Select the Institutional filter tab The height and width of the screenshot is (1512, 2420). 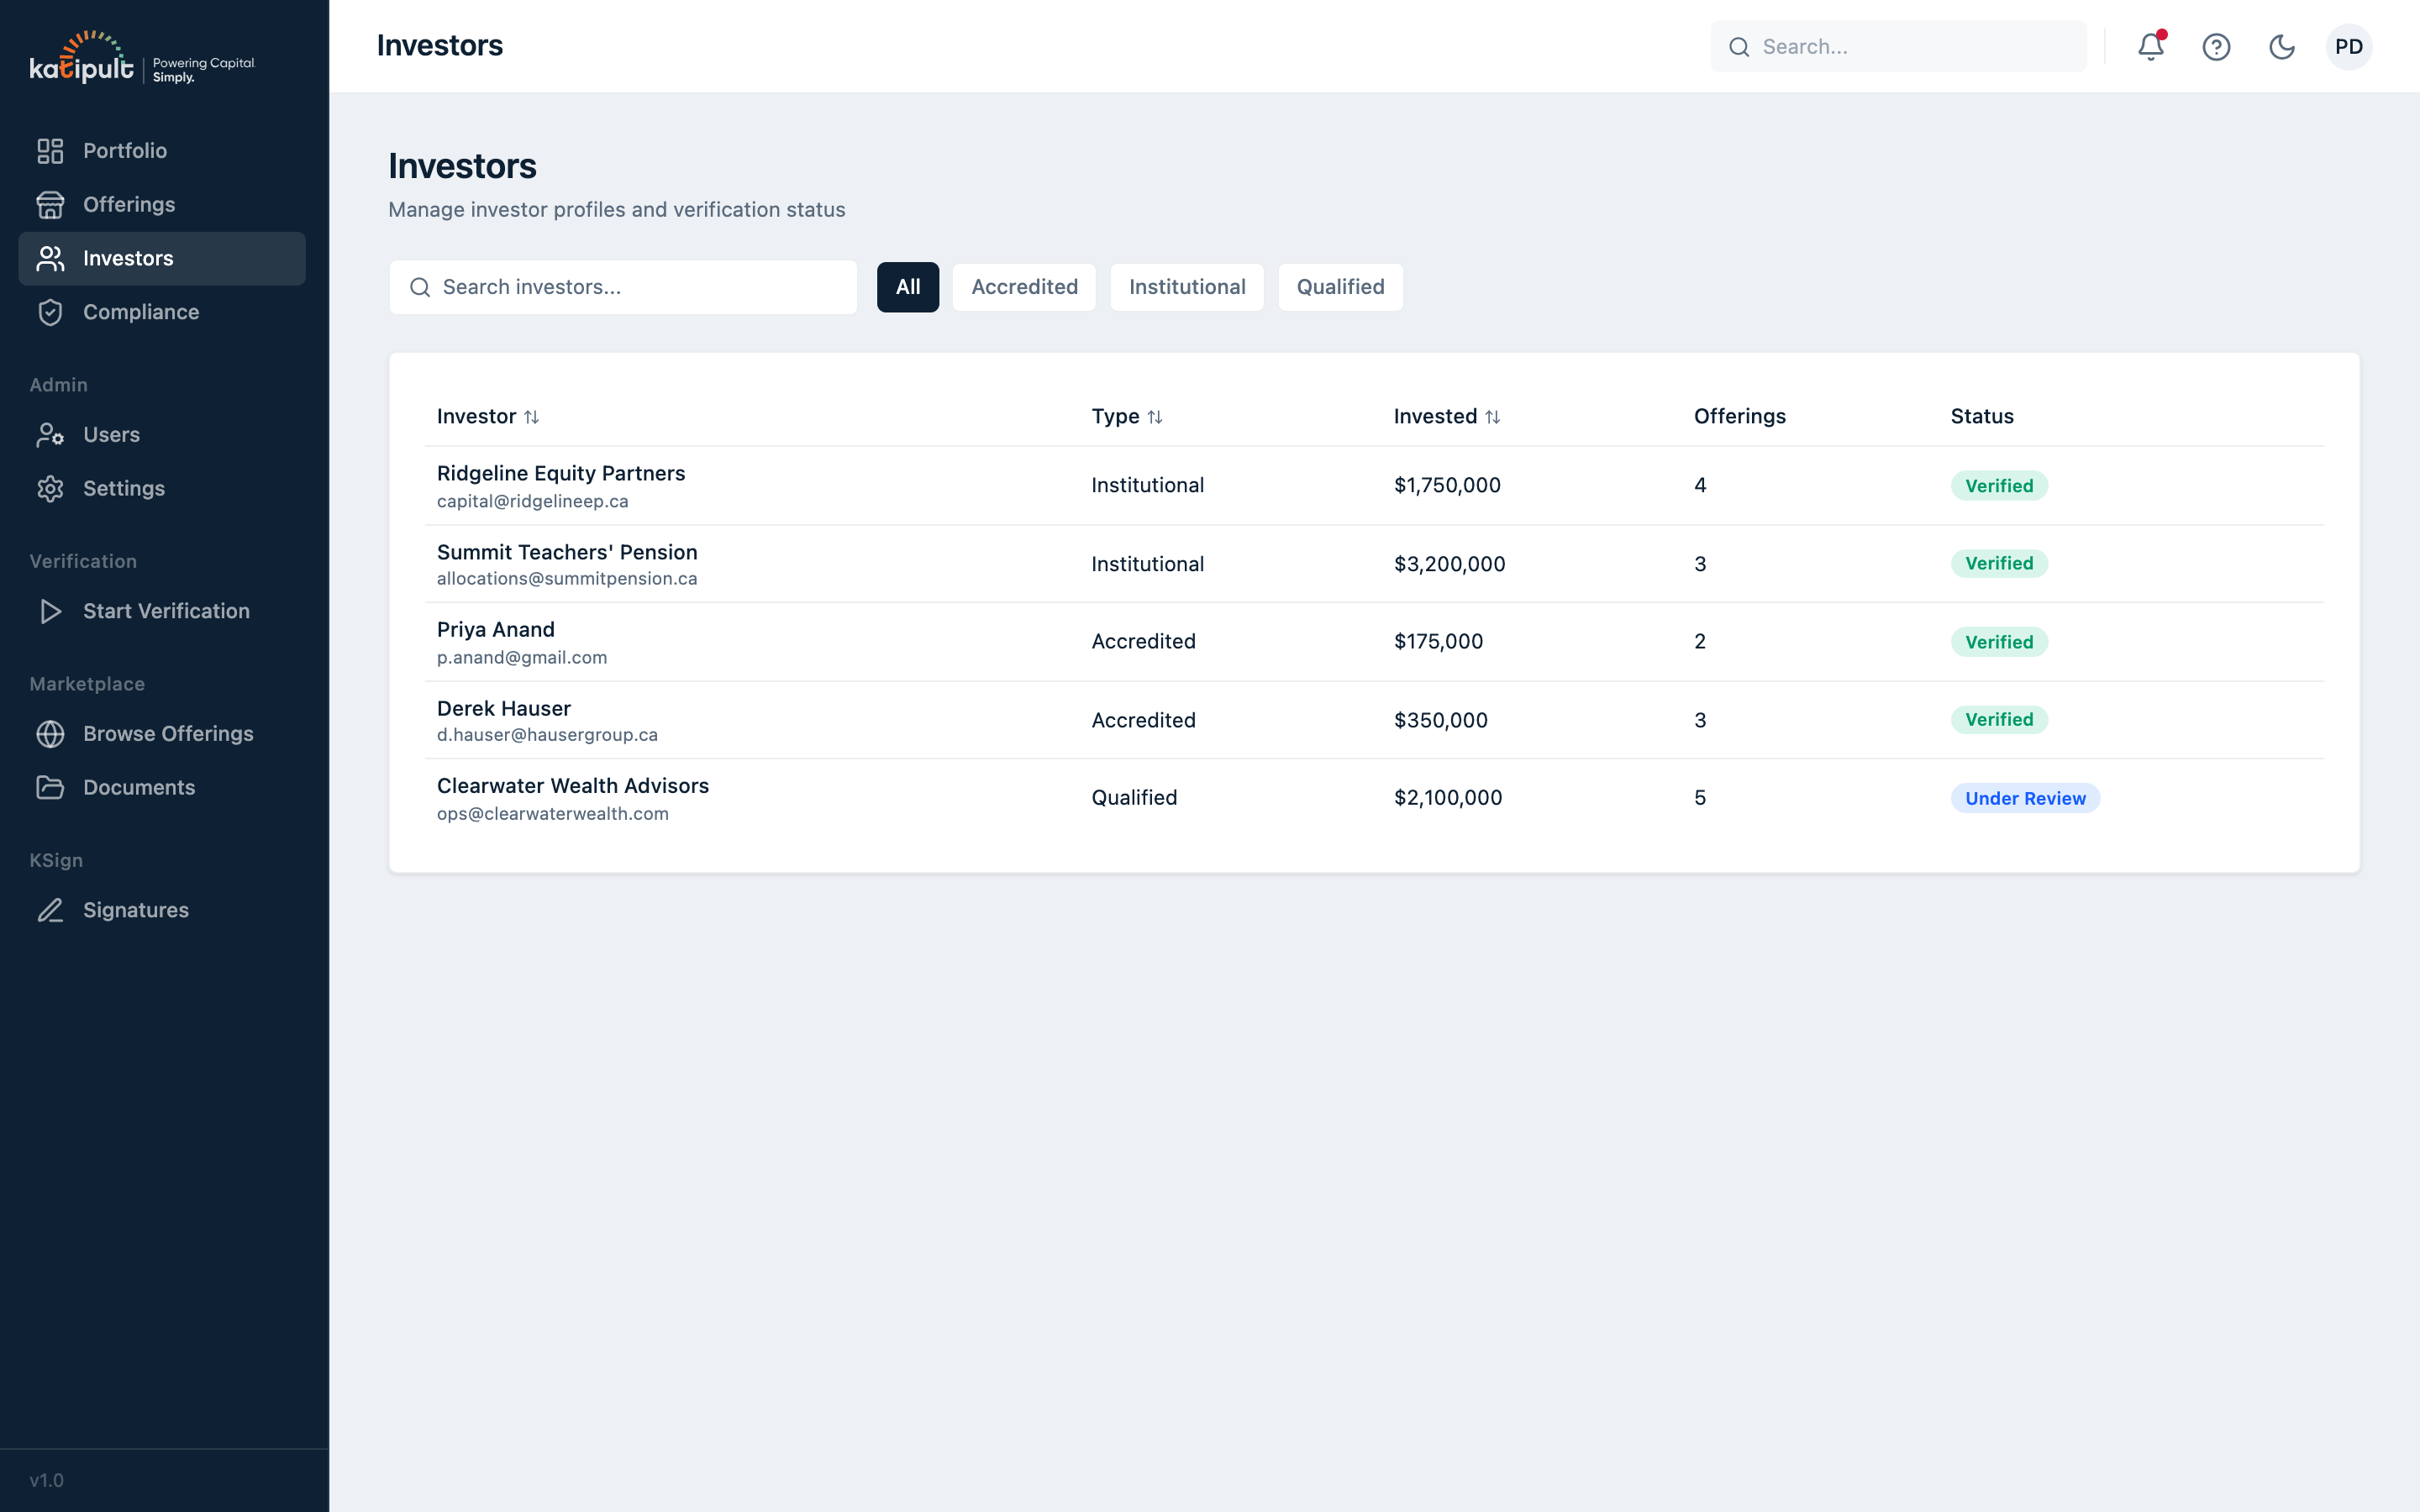point(1187,287)
